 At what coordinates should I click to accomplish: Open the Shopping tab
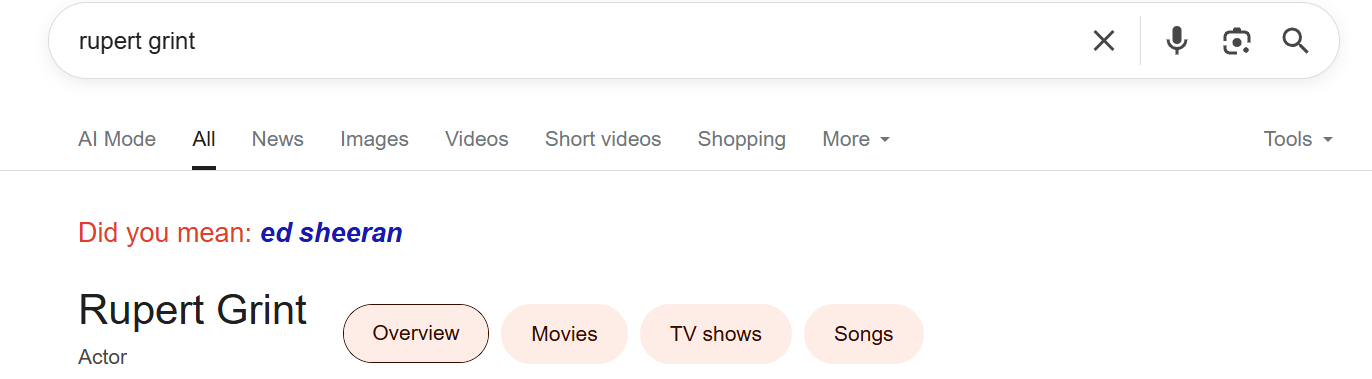742,139
